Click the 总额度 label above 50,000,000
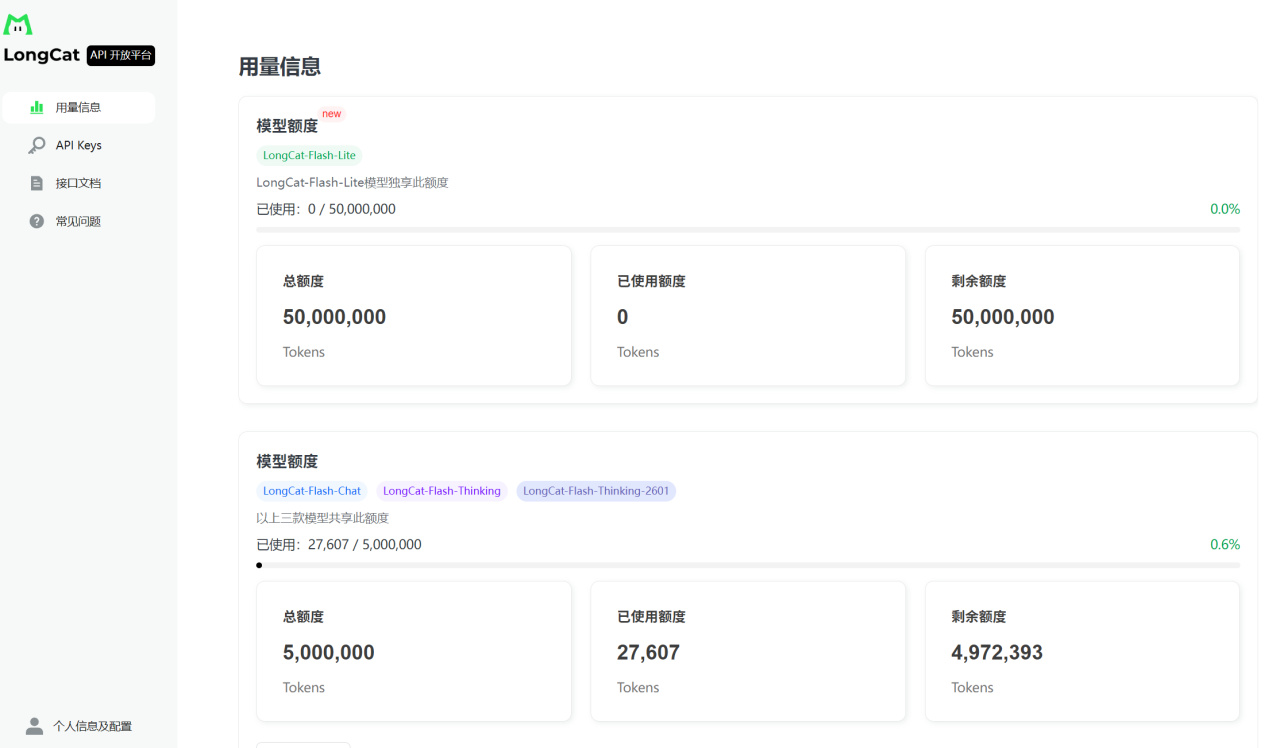 [303, 281]
